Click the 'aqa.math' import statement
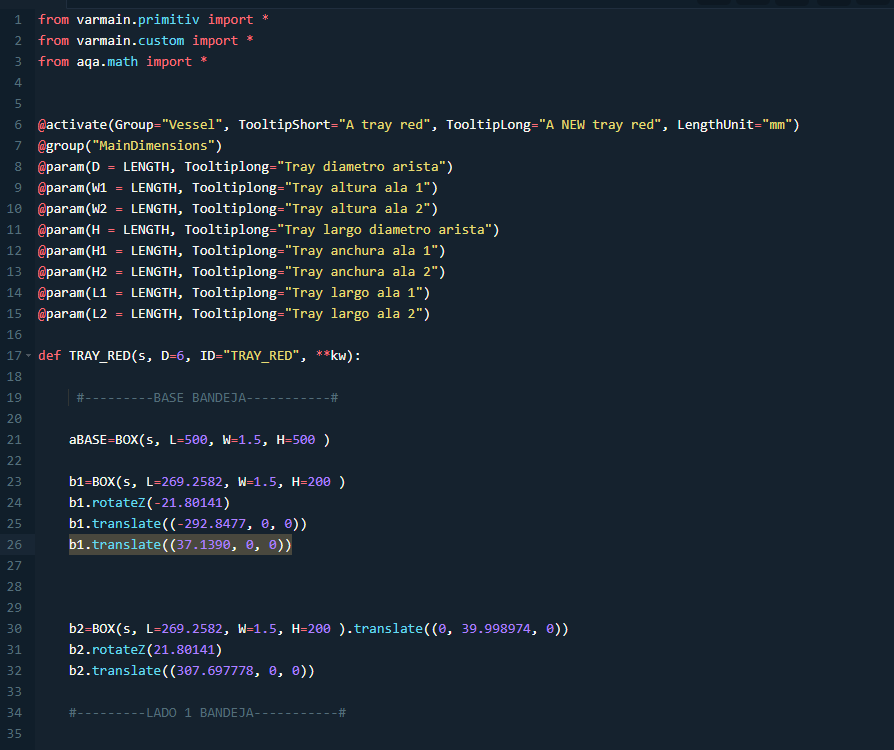This screenshot has height=750, width=894. 123,62
